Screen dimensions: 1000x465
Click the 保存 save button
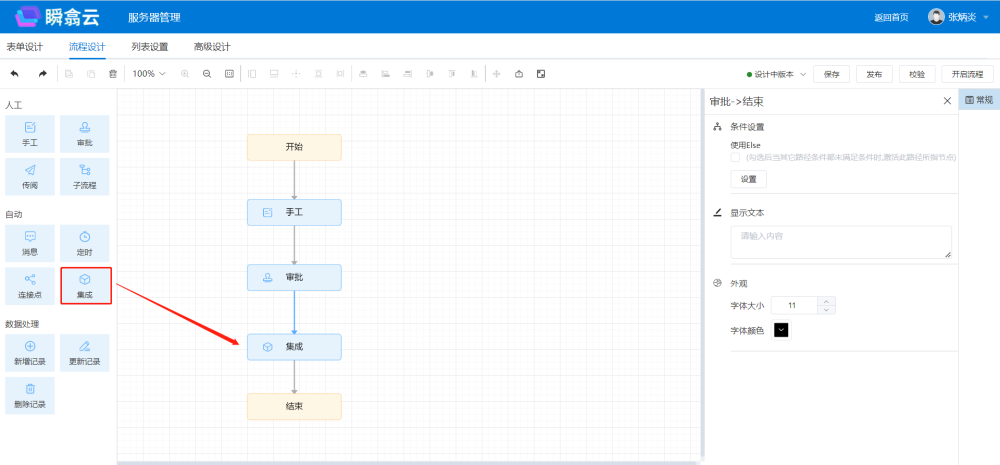832,74
